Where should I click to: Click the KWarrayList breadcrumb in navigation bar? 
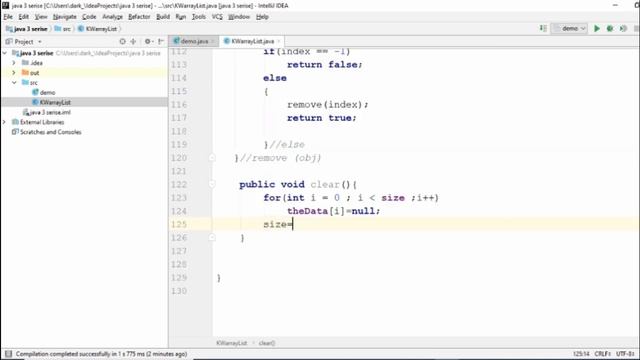pos(98,29)
